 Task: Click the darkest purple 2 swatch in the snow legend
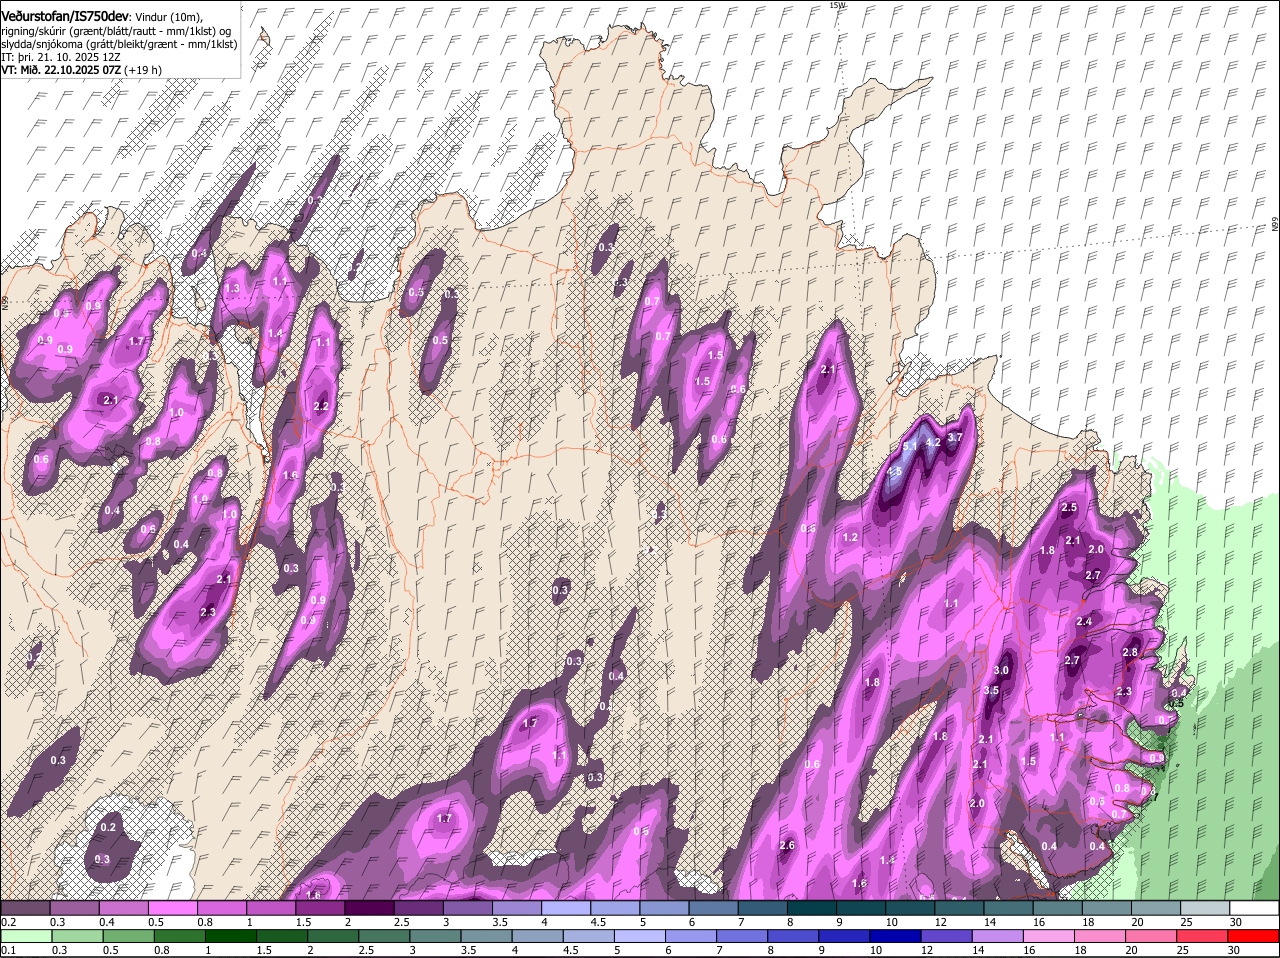pyautogui.click(x=370, y=908)
